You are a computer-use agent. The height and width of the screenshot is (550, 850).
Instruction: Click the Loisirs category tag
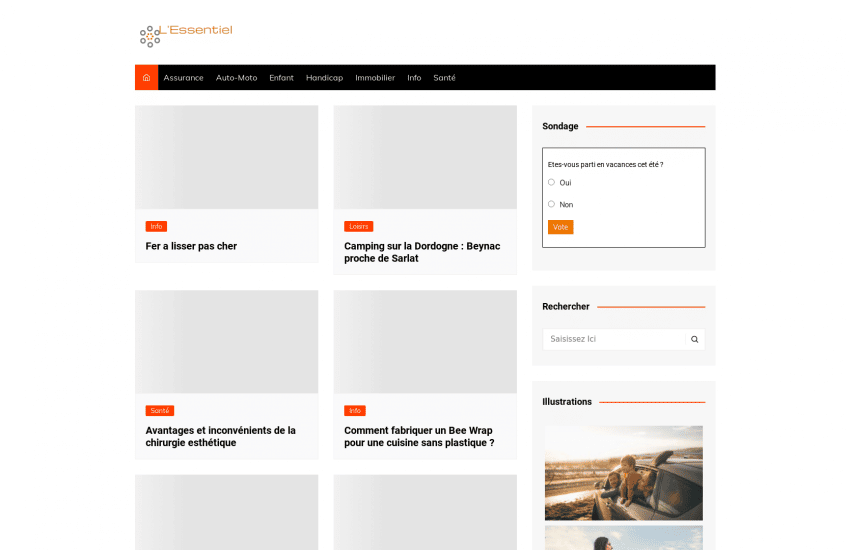(358, 227)
